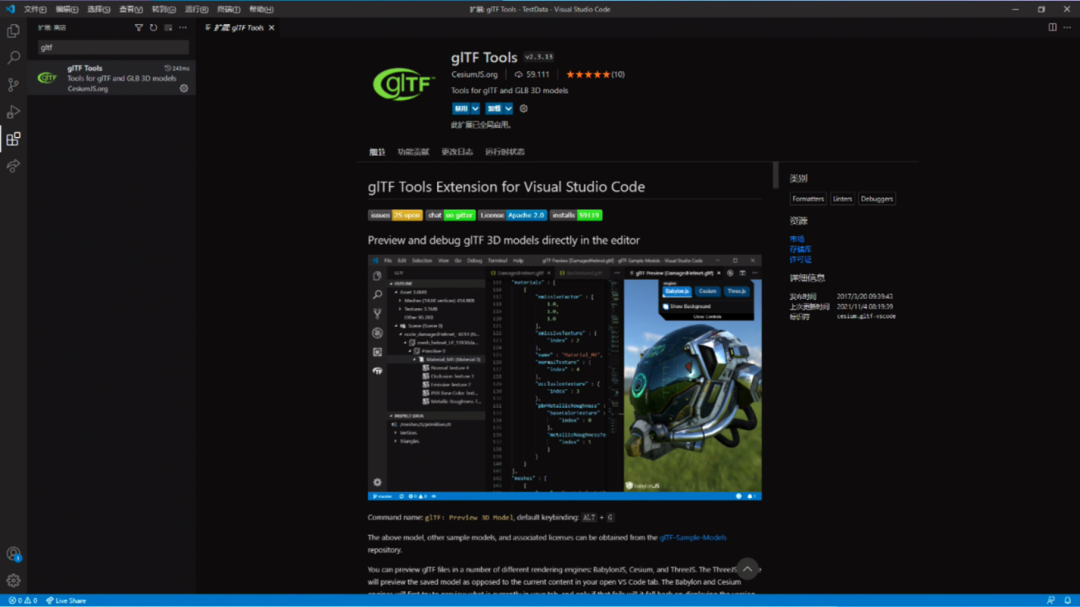Start Live Share from status bar
The width and height of the screenshot is (1080, 607).
(66, 601)
